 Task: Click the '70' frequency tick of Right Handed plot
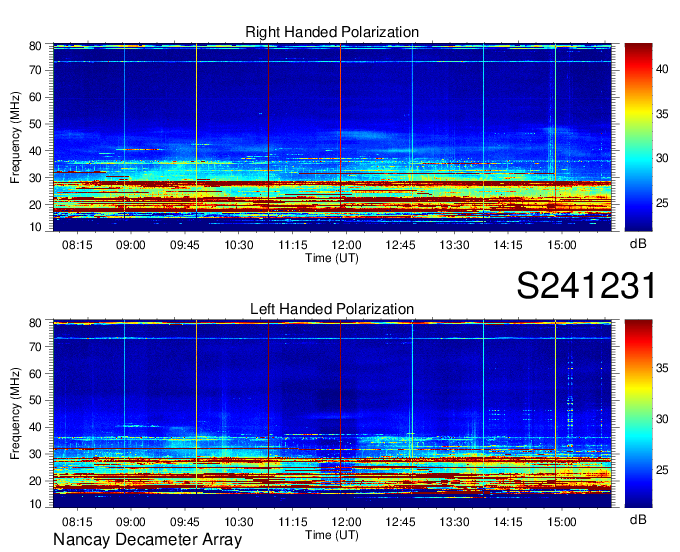point(35,70)
